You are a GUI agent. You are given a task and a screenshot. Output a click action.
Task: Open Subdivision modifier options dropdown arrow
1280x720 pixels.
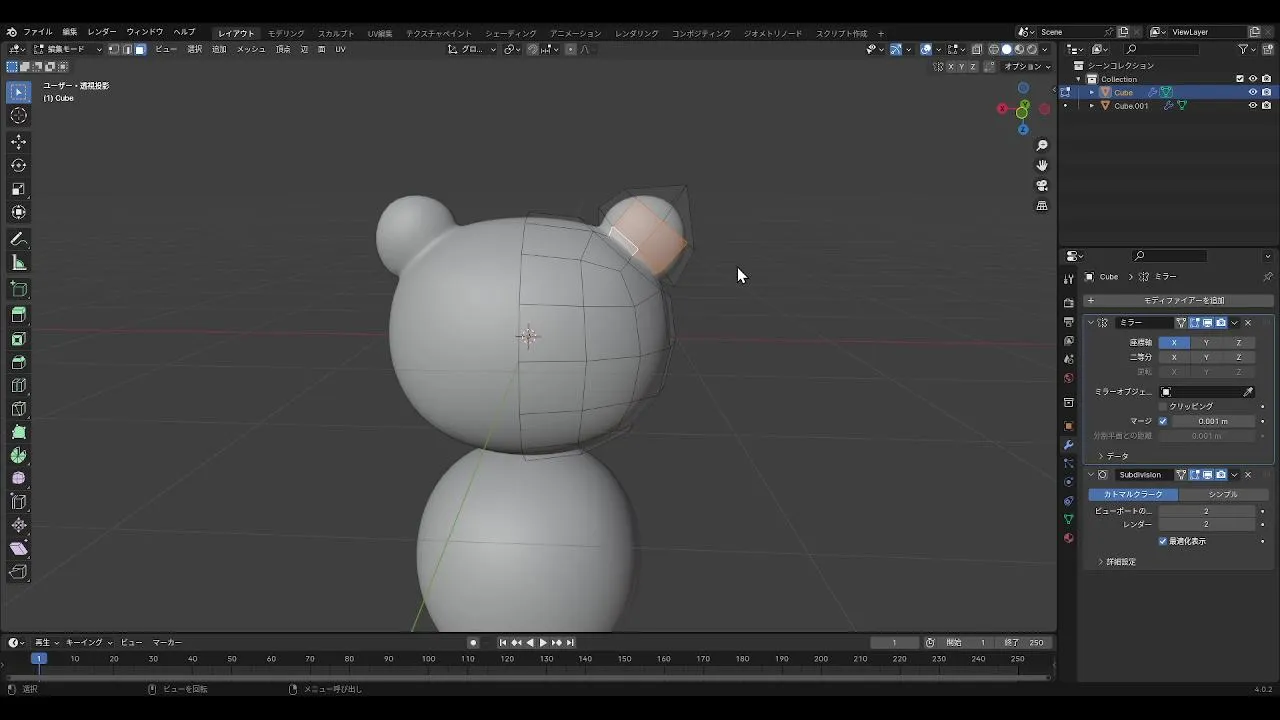click(1235, 475)
